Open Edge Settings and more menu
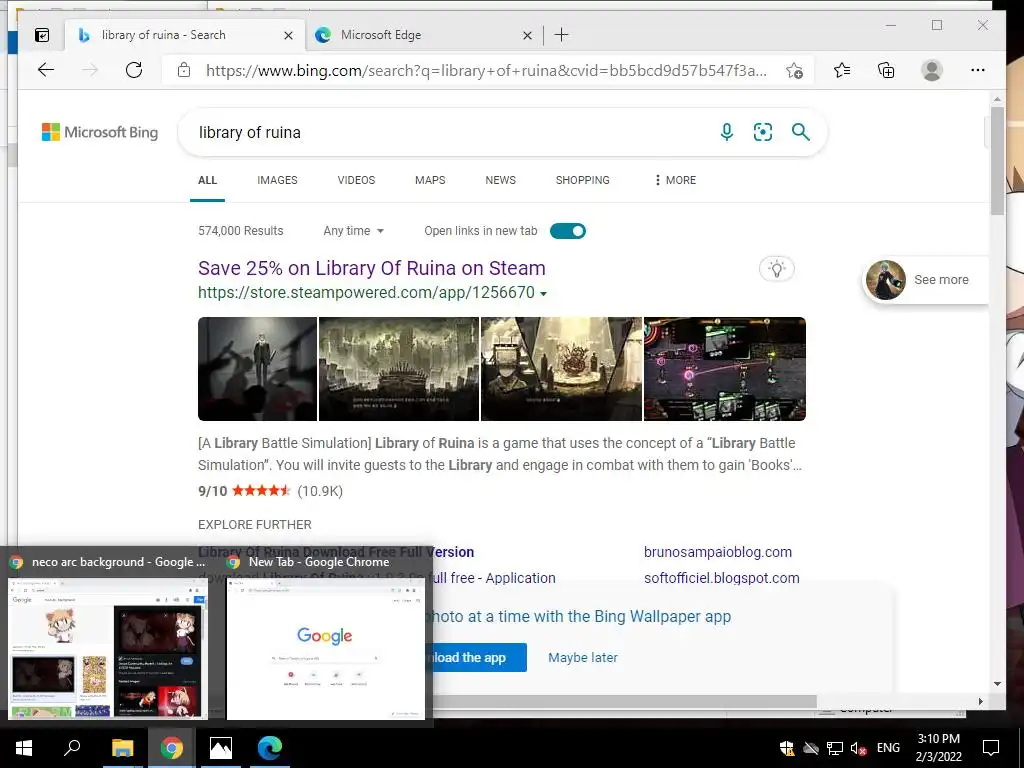The image size is (1024, 768). click(978, 70)
